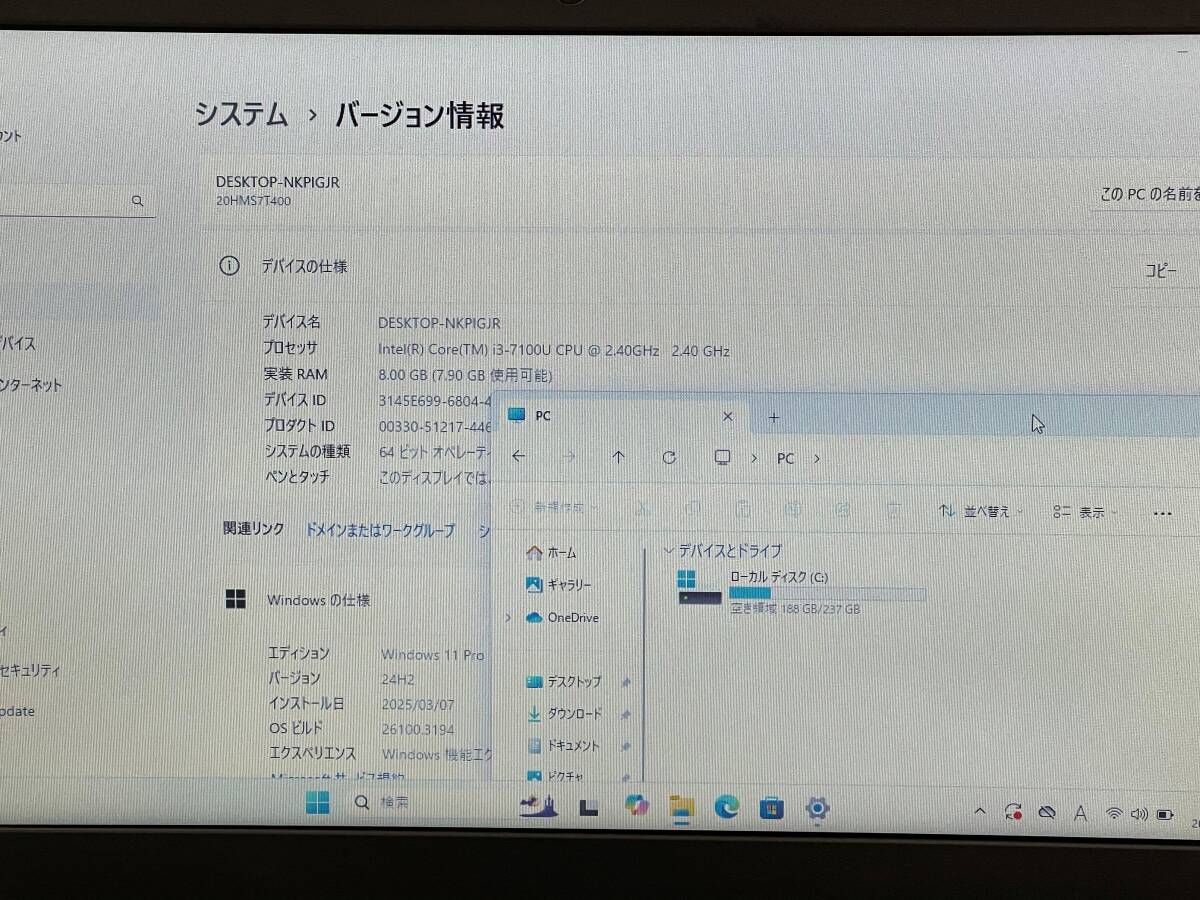The image size is (1200, 900).
Task: Collapse the デバイスとドライブ group
Action: tap(668, 551)
